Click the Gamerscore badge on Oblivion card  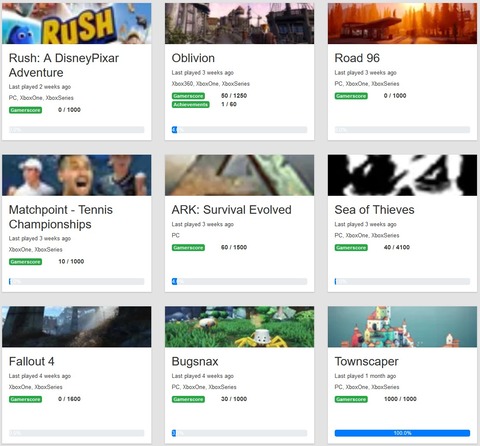(x=188, y=96)
